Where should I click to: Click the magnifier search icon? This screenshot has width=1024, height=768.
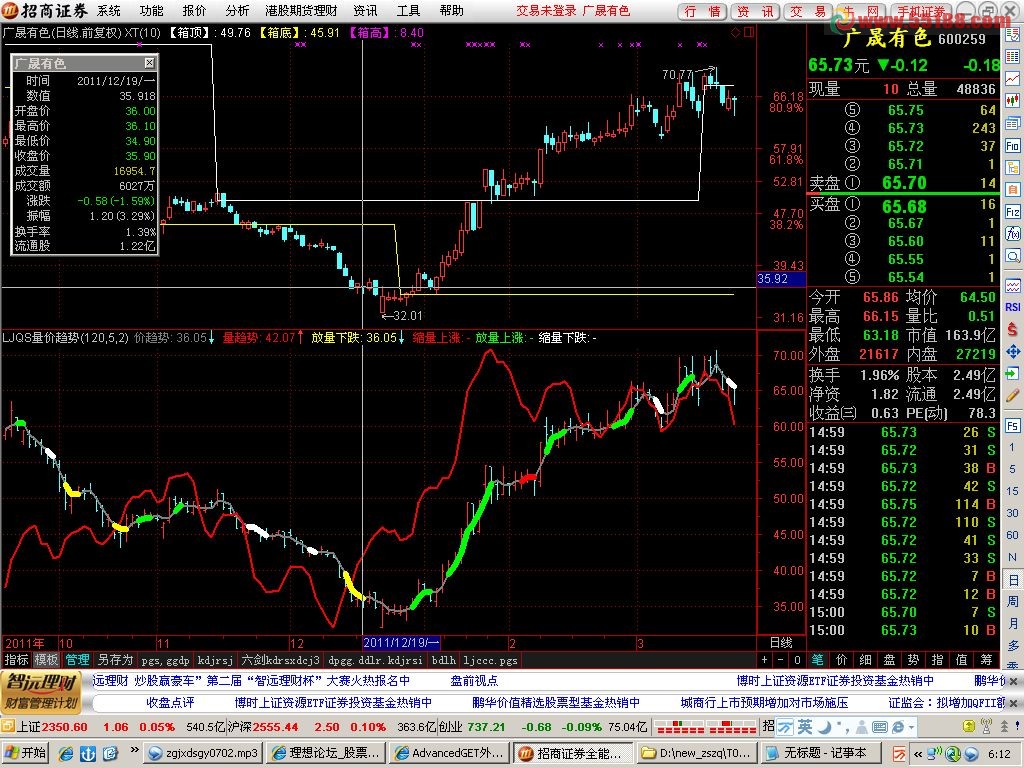[1013, 255]
